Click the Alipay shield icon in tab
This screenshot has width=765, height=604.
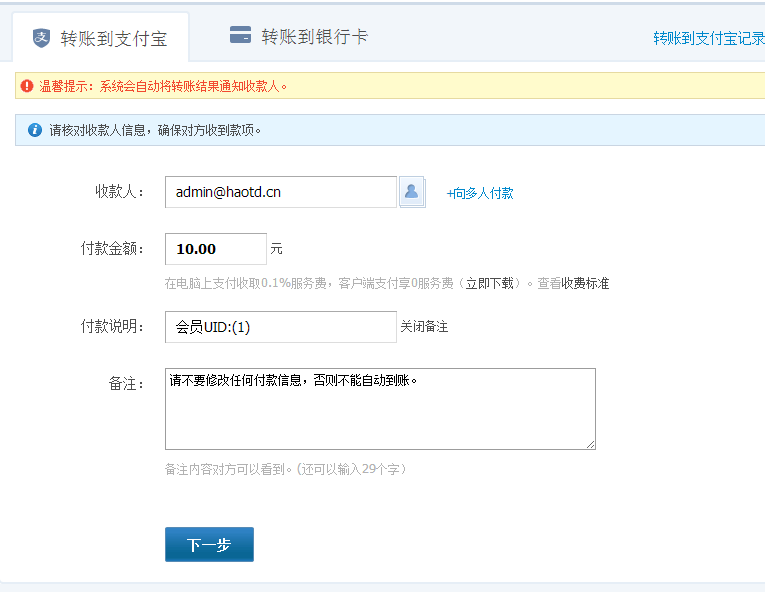41,38
